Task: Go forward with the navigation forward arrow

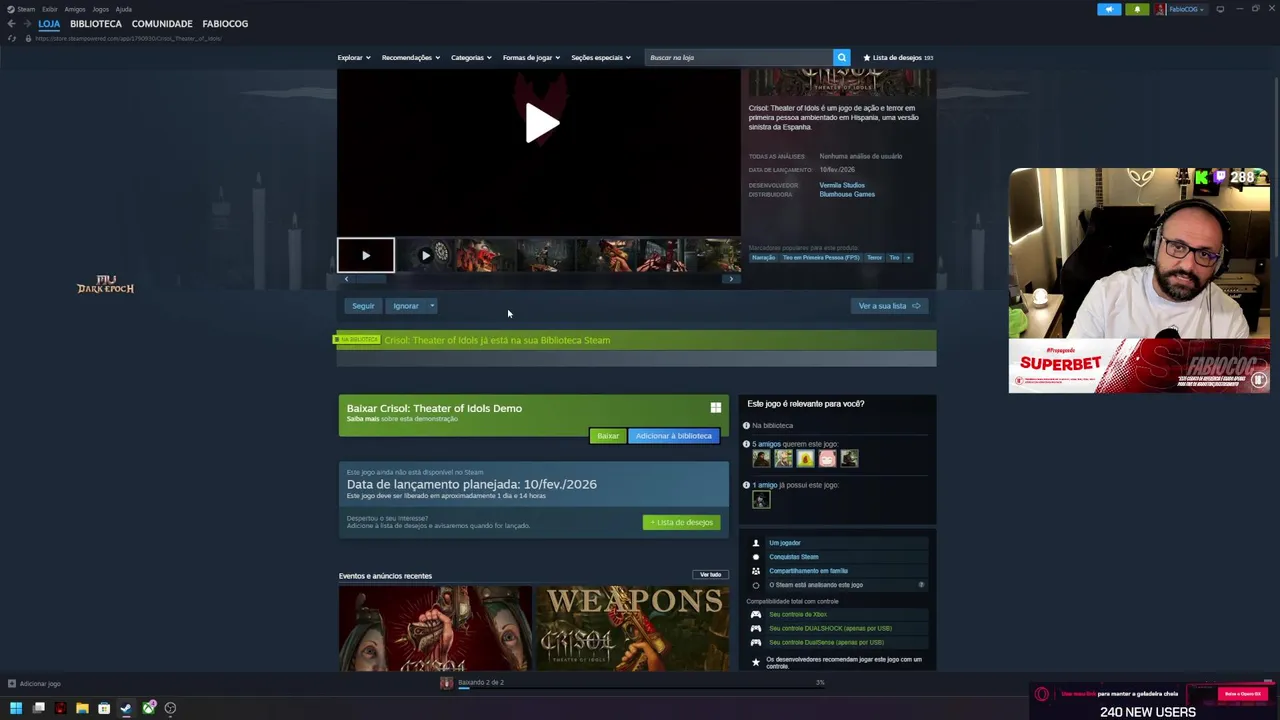Action: click(x=27, y=23)
